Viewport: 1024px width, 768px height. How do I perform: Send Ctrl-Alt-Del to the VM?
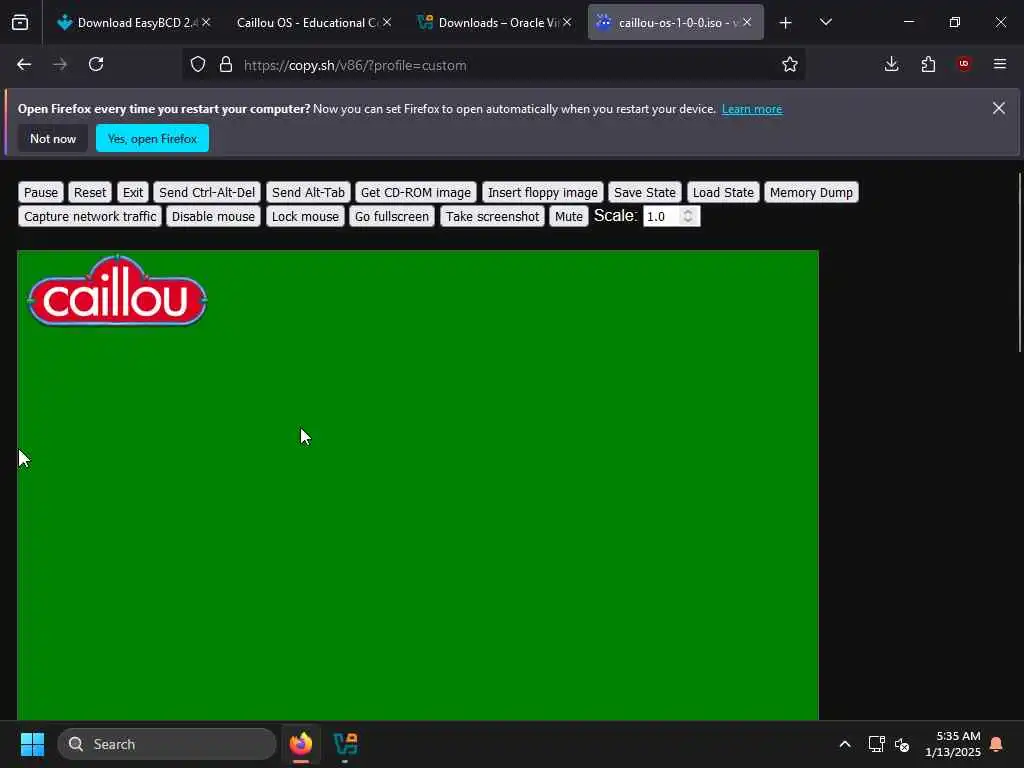[x=207, y=193]
